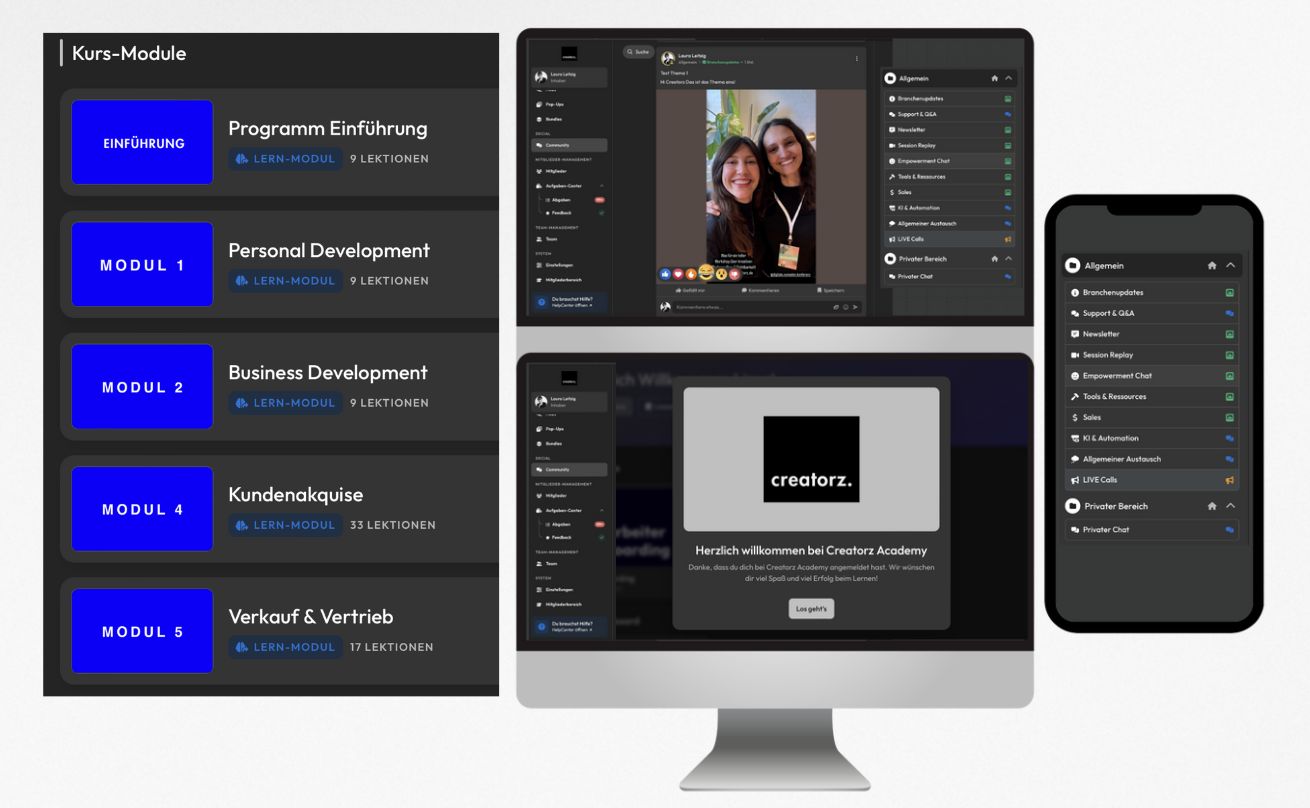This screenshot has height=808, width=1310.
Task: Click the Laura Leitzig profile card on lower monitor
Action: [x=569, y=401]
